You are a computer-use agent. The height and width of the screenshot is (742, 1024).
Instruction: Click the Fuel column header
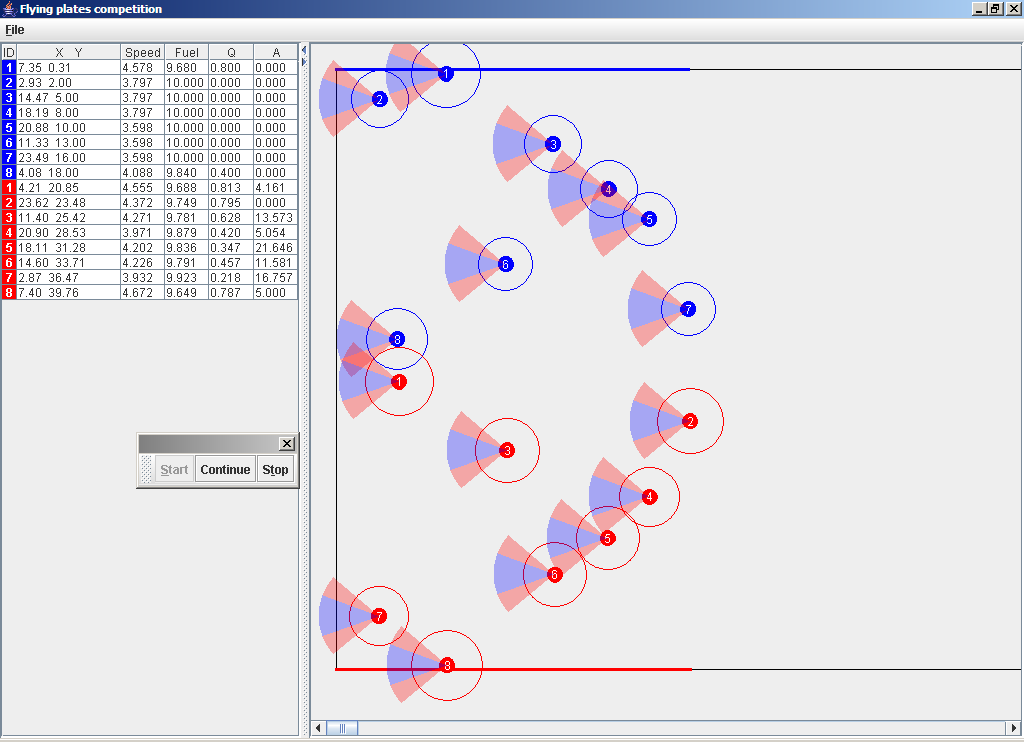click(186, 52)
